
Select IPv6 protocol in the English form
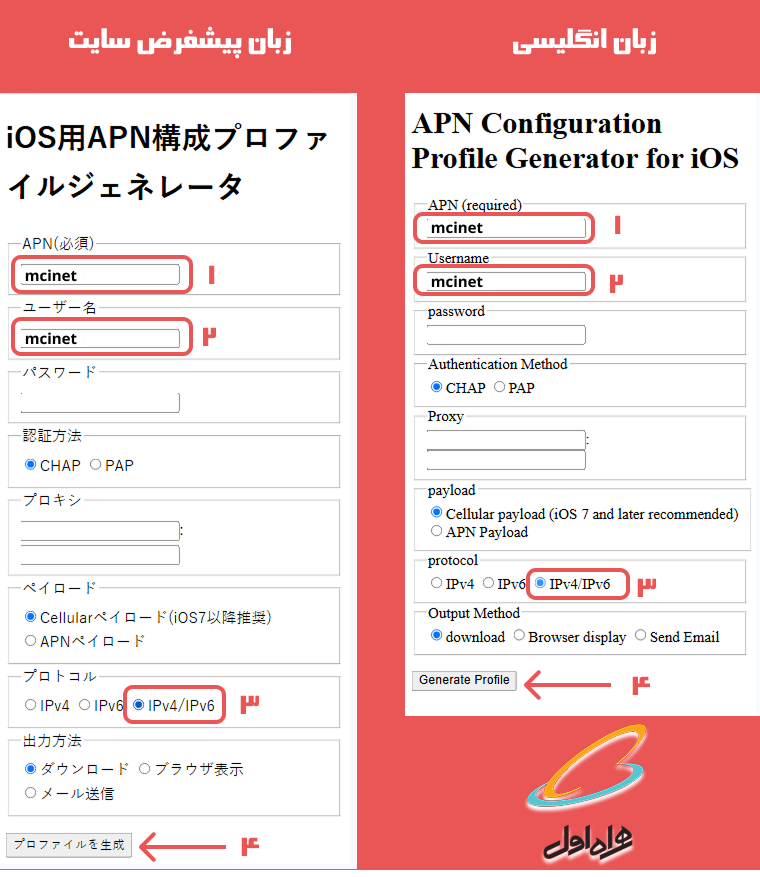click(488, 583)
